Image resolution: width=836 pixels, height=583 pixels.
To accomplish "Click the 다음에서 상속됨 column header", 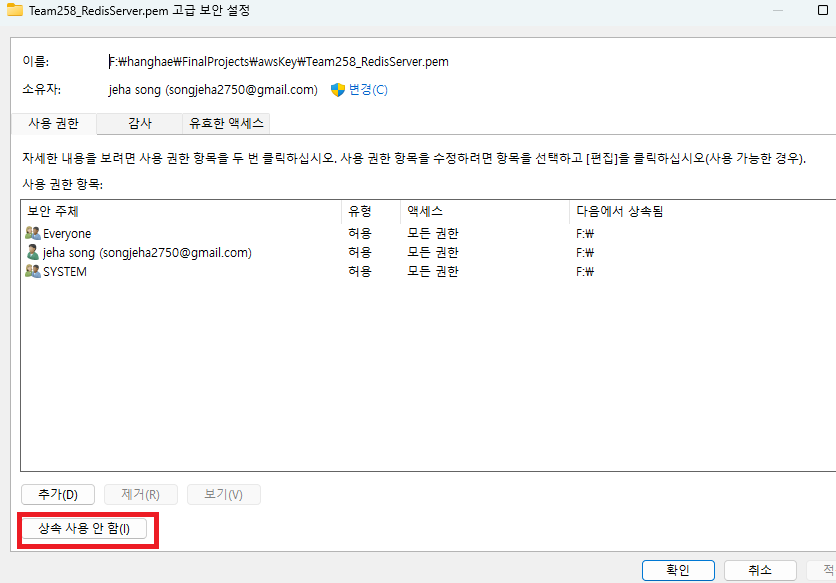I will pos(703,211).
